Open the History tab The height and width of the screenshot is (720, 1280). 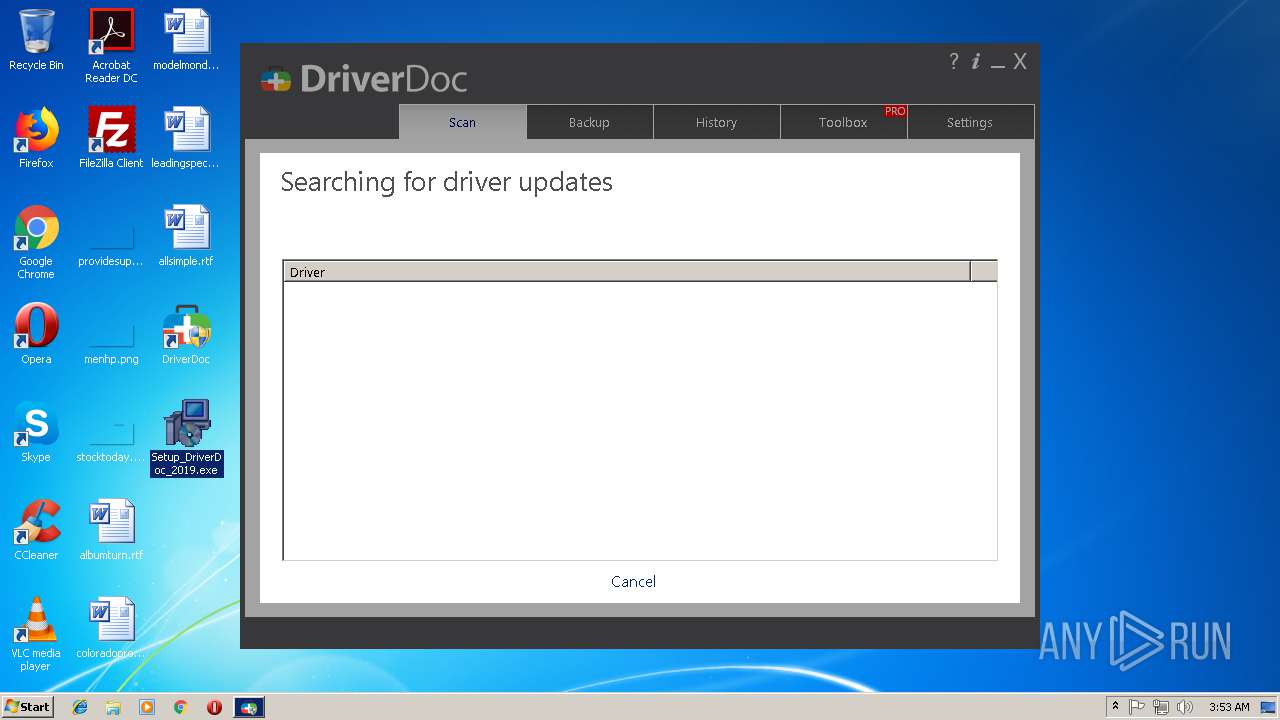point(716,122)
